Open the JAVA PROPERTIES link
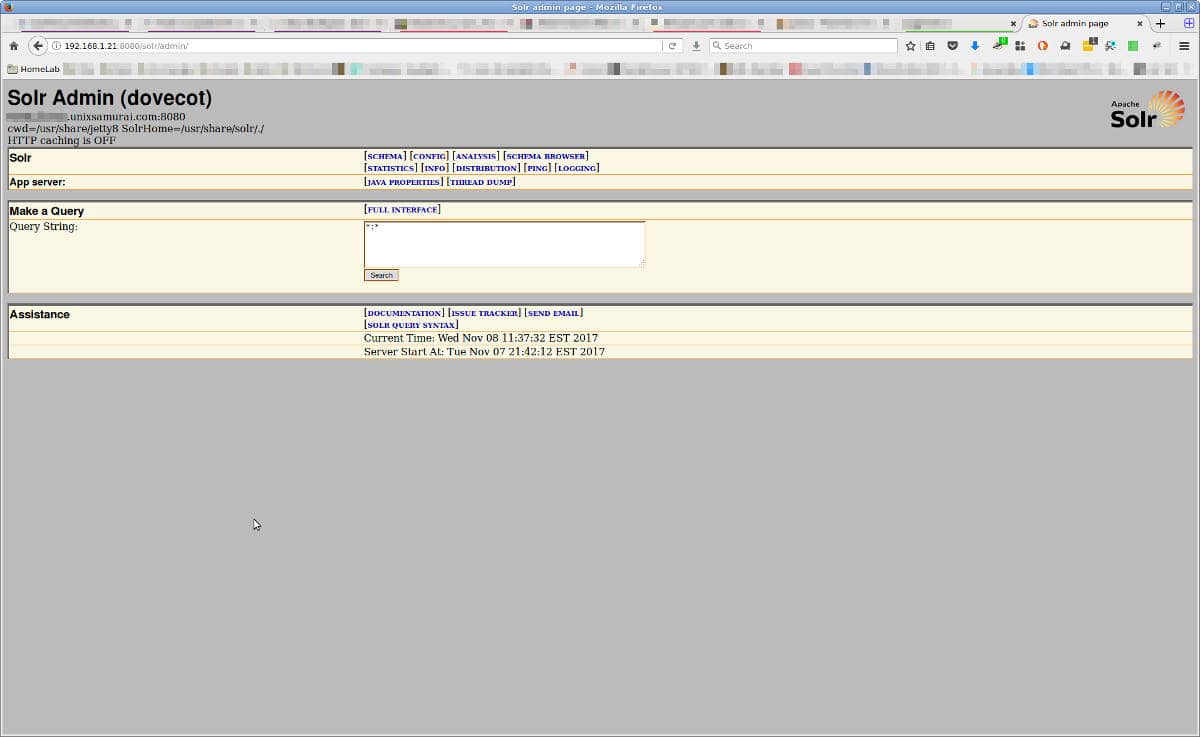Viewport: 1200px width, 737px height. [x=404, y=182]
